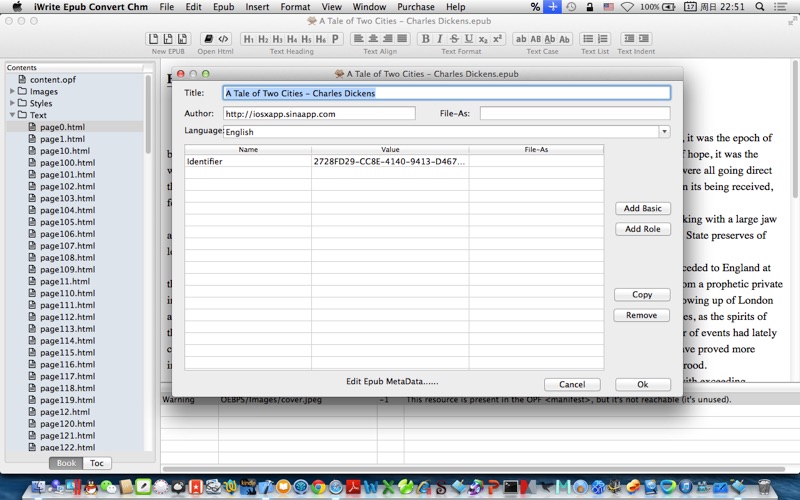Screen dimensions: 800x500
Task: Center align text
Action: (x=373, y=39)
